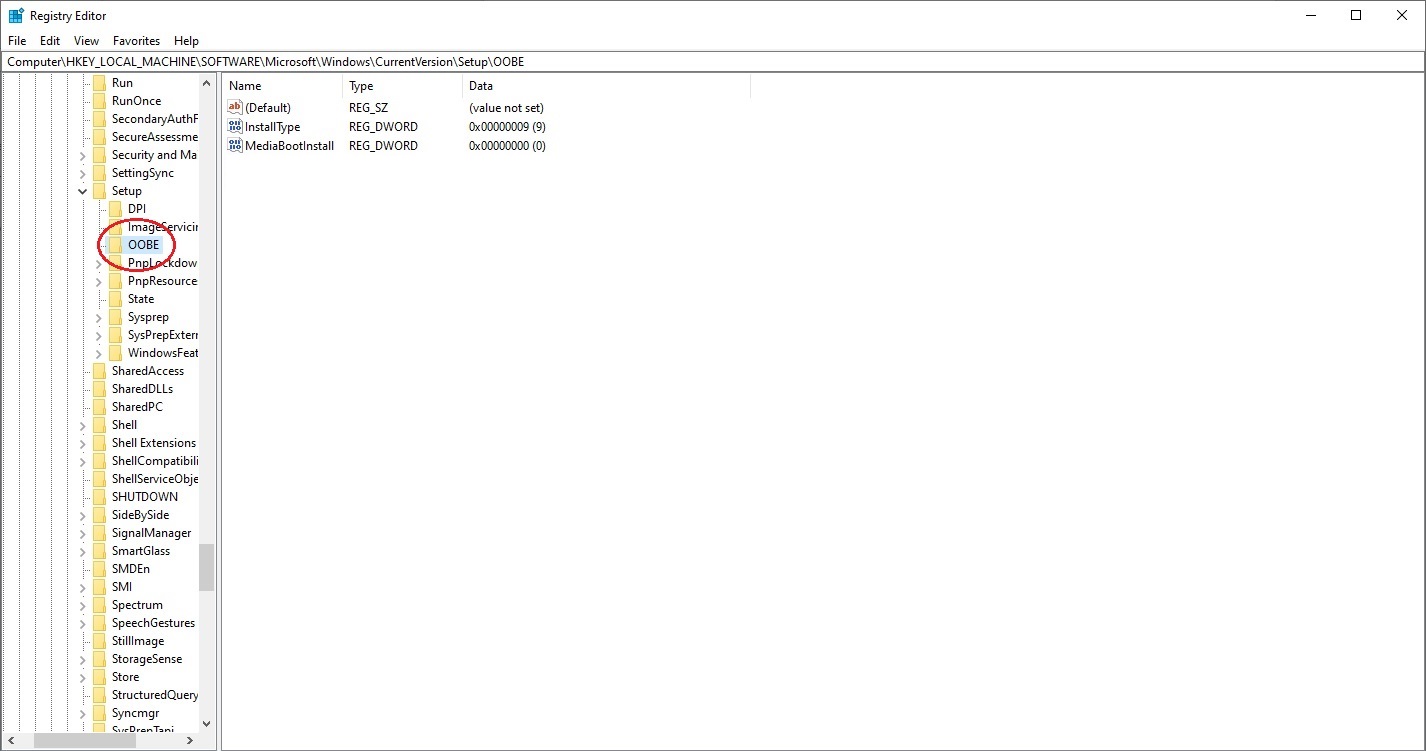Expand the Security and Maintenance key
This screenshot has height=751, width=1426.
(83, 155)
